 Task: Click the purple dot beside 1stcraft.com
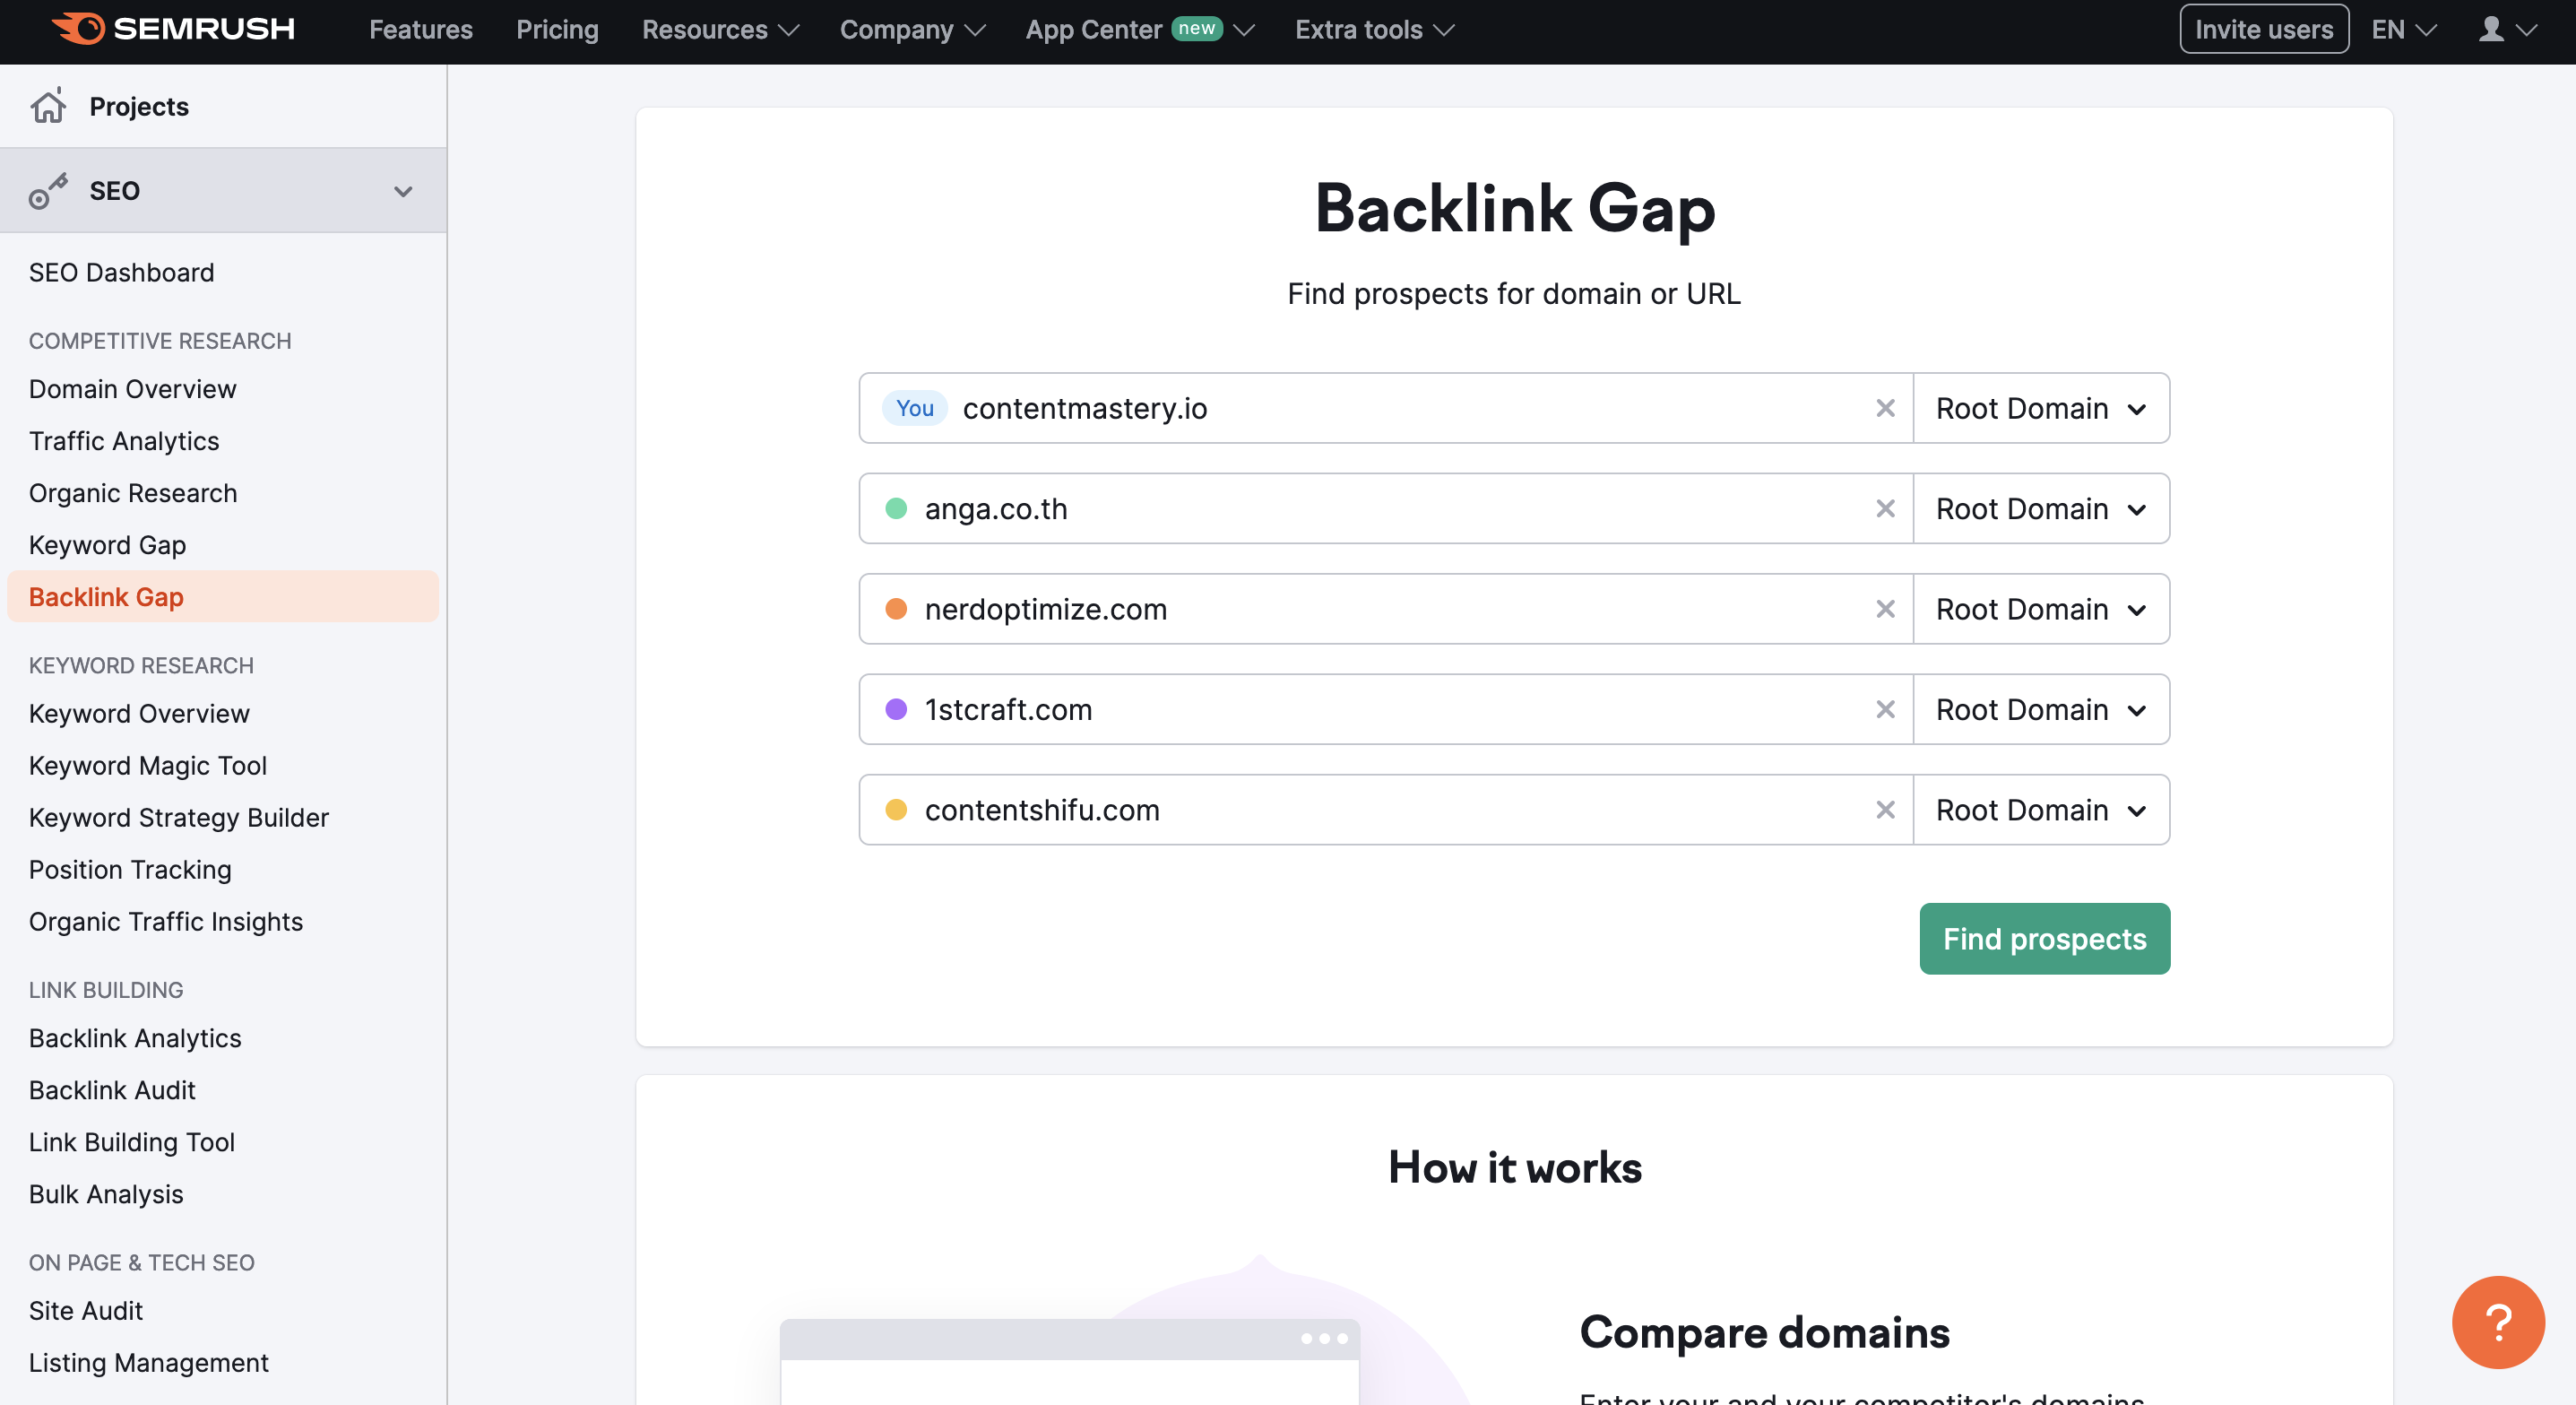click(x=896, y=709)
